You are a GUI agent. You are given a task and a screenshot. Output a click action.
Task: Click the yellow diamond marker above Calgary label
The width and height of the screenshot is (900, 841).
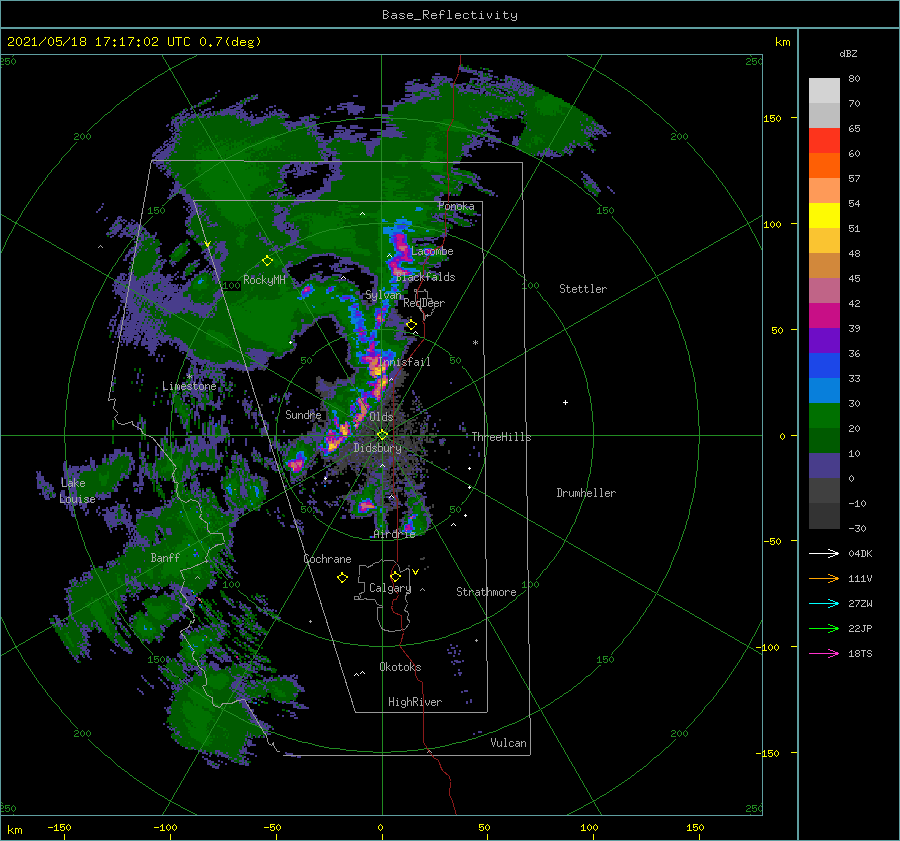tap(395, 576)
